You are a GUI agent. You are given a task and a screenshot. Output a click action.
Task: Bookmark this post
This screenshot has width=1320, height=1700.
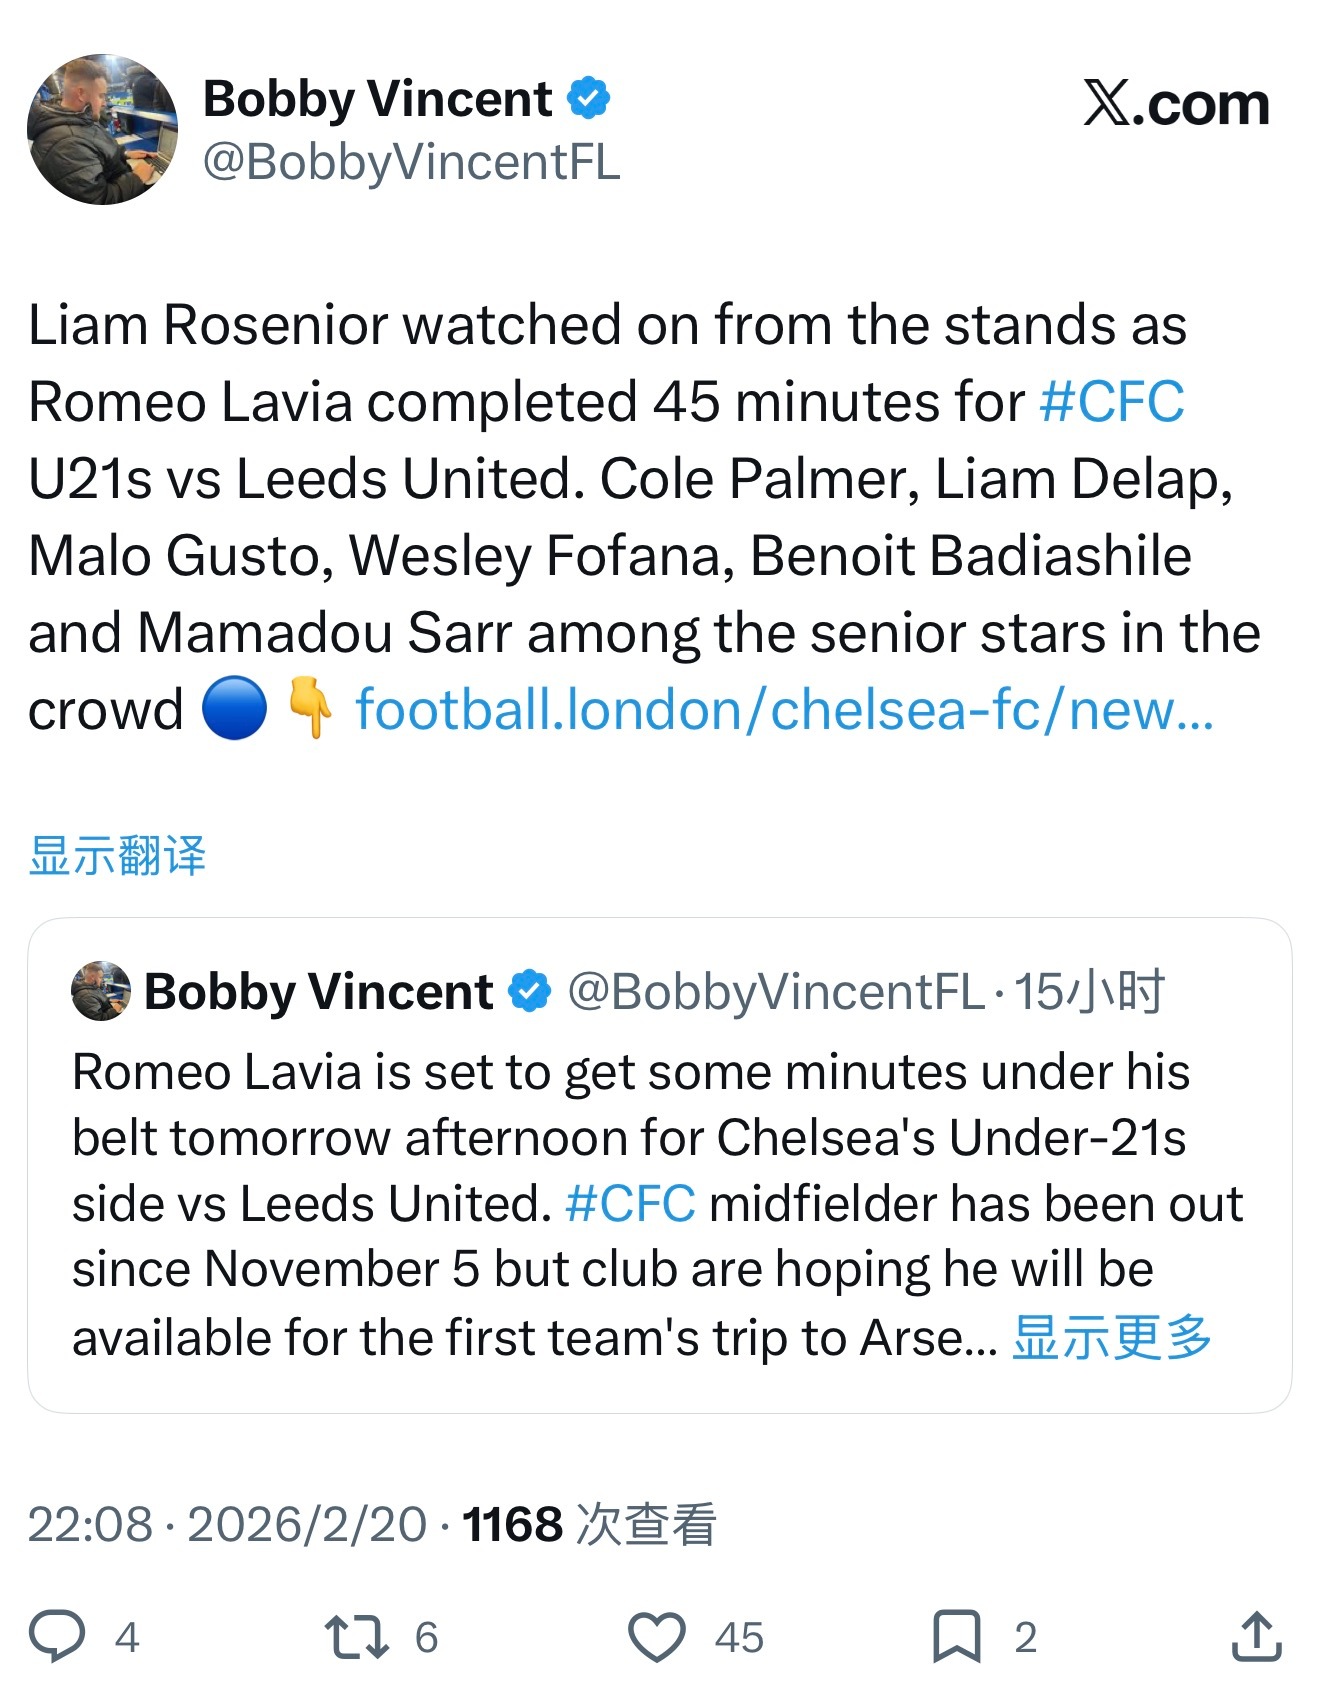pyautogui.click(x=956, y=1636)
